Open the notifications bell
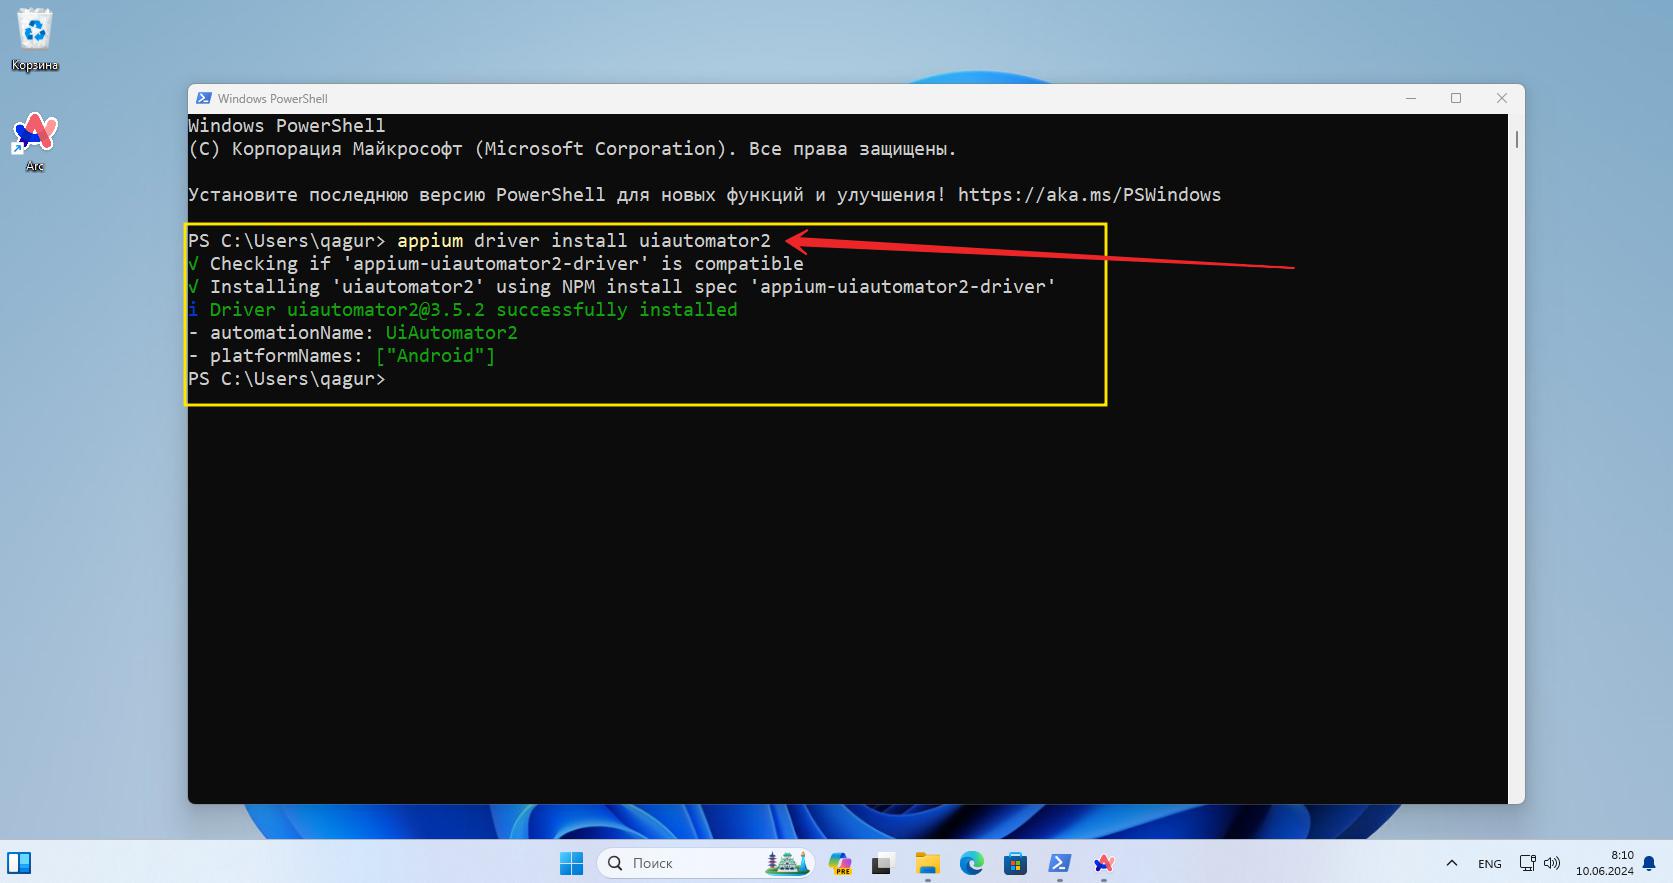This screenshot has width=1673, height=883. point(1649,863)
